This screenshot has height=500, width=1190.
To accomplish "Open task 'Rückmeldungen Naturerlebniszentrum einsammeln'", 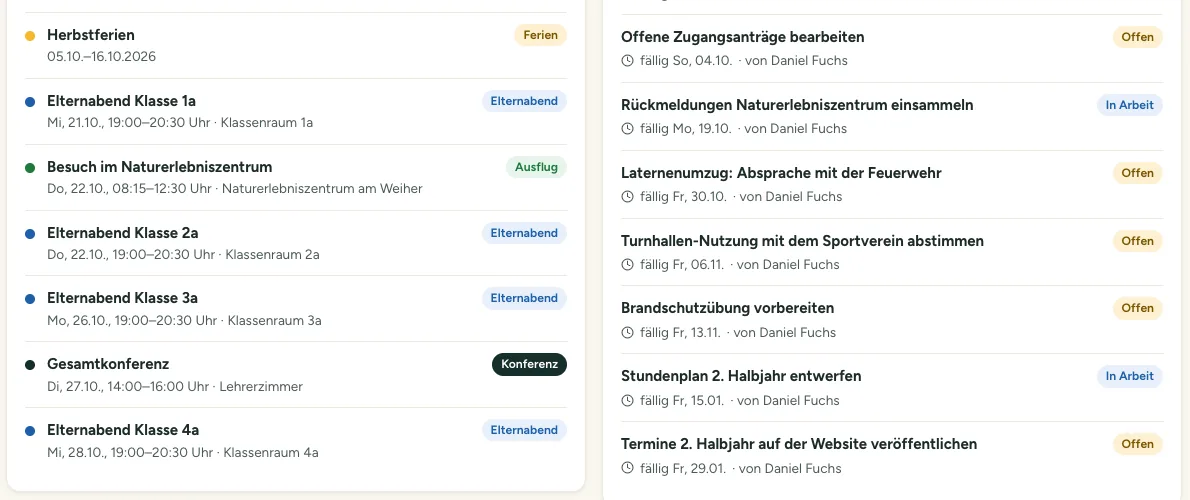I will coord(892,117).
